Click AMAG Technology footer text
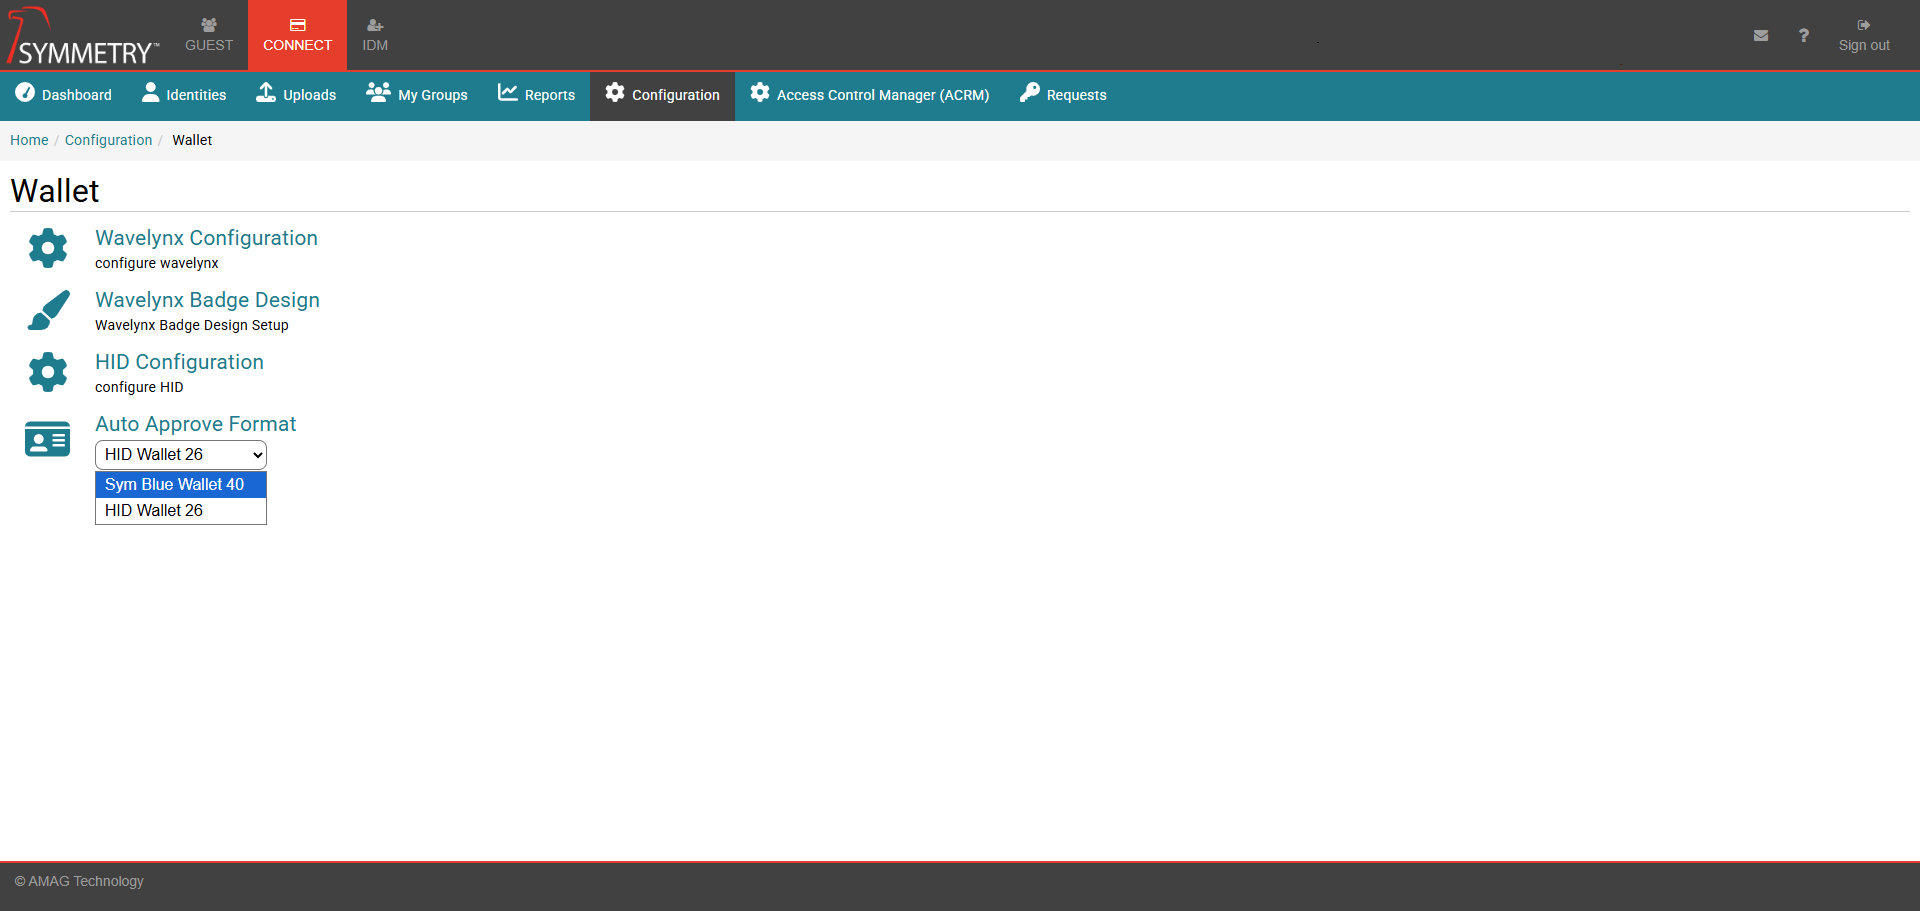Image resolution: width=1920 pixels, height=911 pixels. point(79,881)
